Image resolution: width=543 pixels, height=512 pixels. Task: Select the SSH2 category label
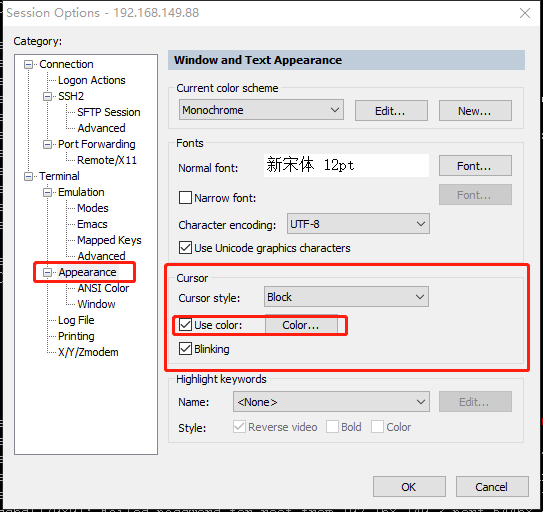[71, 96]
